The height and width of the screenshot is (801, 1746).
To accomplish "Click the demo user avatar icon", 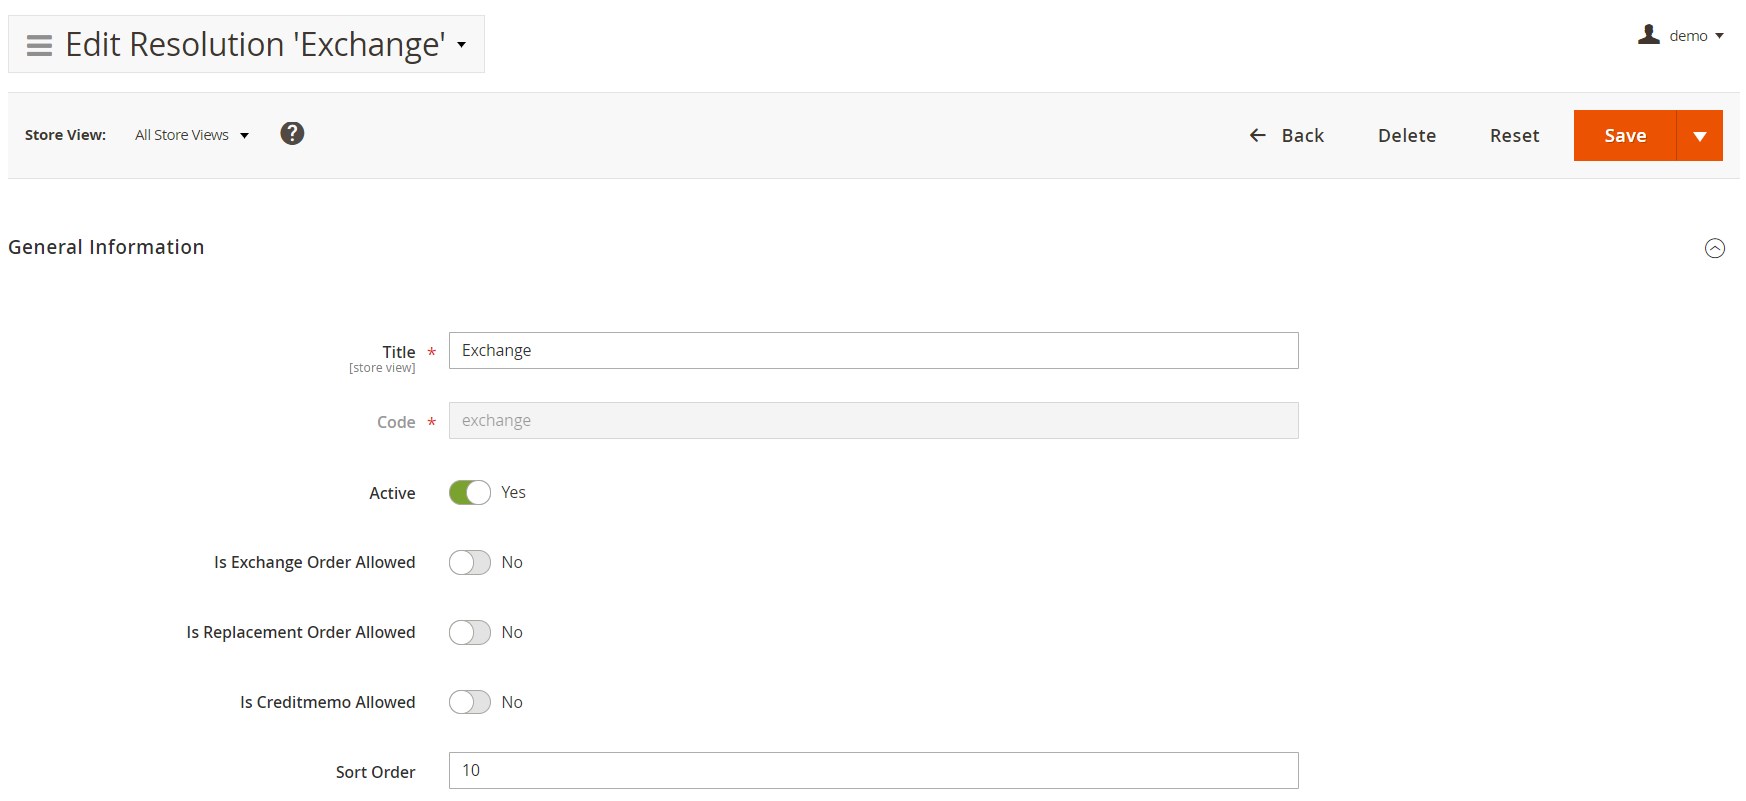I will [x=1649, y=35].
